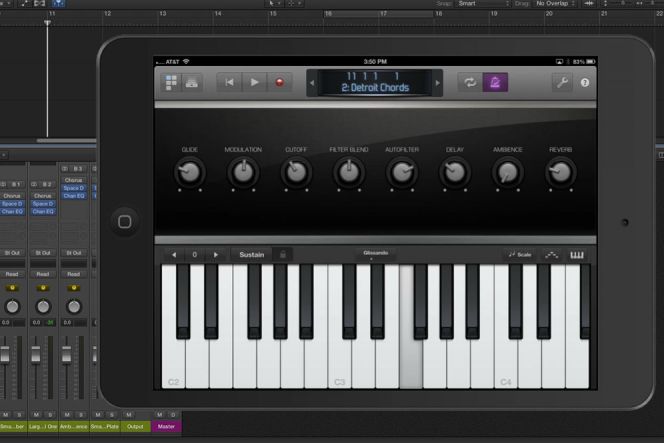664x443 pixels.
Task: Mute the Larg...l One channel strip
Action: 36,415
